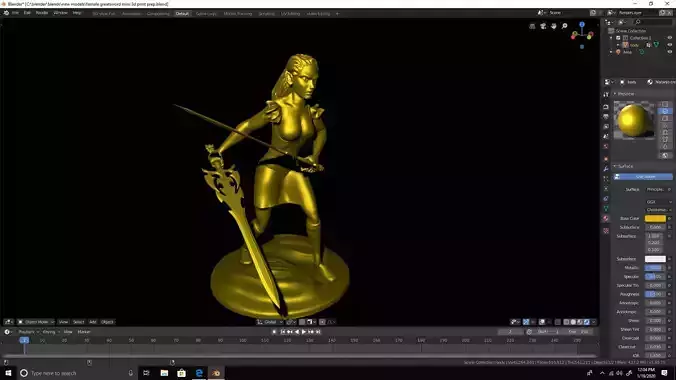The width and height of the screenshot is (676, 380).
Task: Toggle visibility of the Area light
Action: (x=670, y=52)
